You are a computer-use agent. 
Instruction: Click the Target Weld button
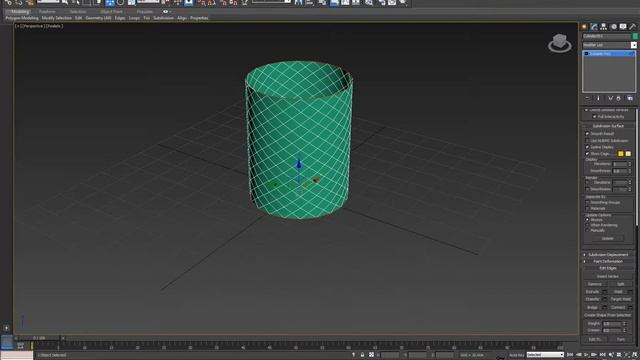pos(620,299)
